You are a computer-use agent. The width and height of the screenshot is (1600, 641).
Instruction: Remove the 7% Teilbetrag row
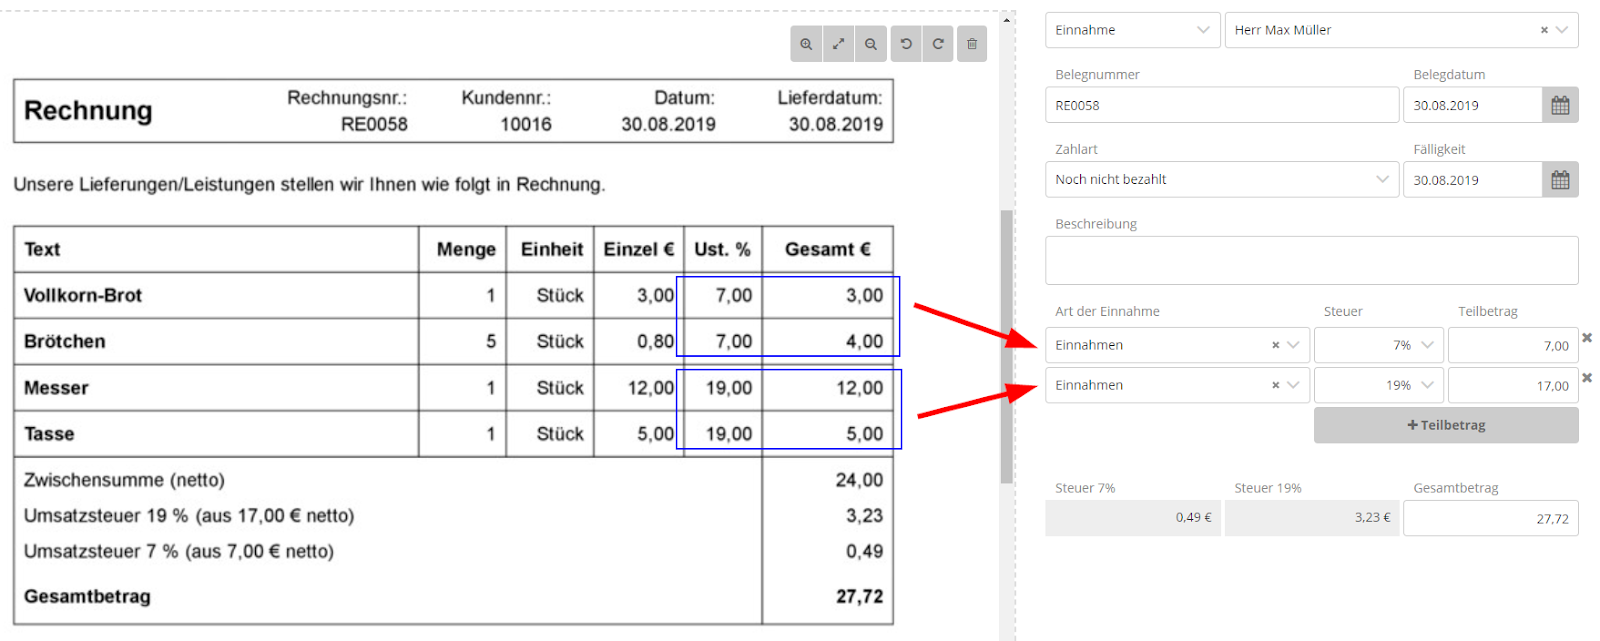tap(1587, 338)
